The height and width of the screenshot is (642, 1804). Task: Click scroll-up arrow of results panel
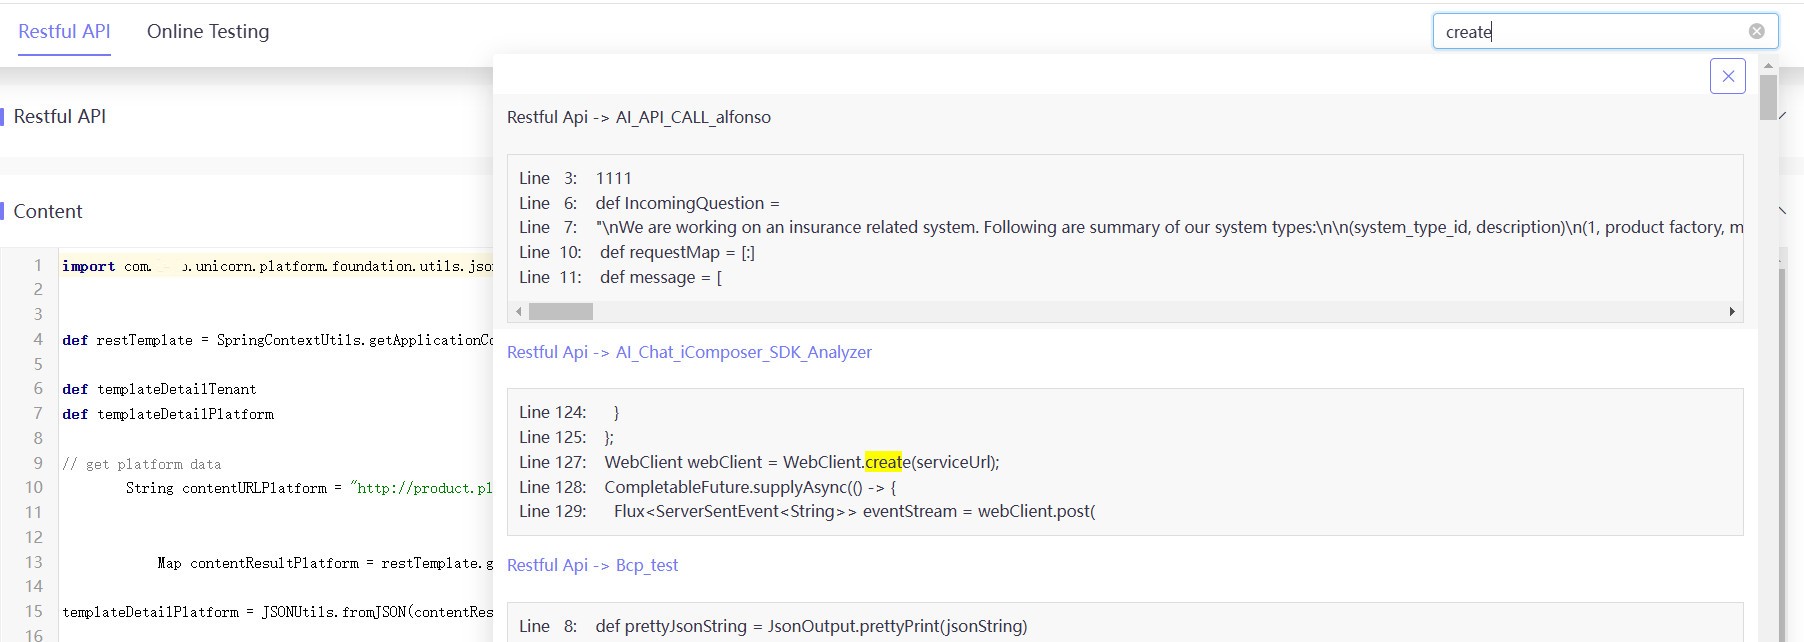(x=1768, y=65)
